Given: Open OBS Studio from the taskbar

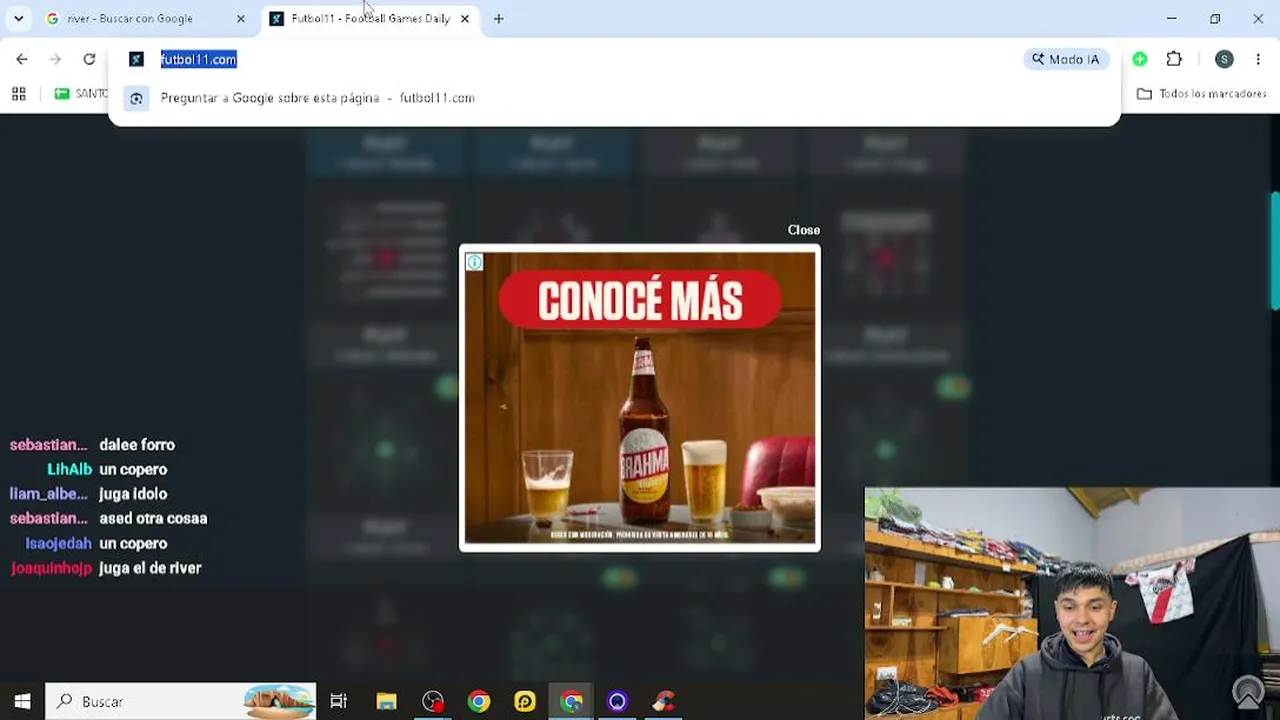Looking at the screenshot, I should tap(432, 701).
